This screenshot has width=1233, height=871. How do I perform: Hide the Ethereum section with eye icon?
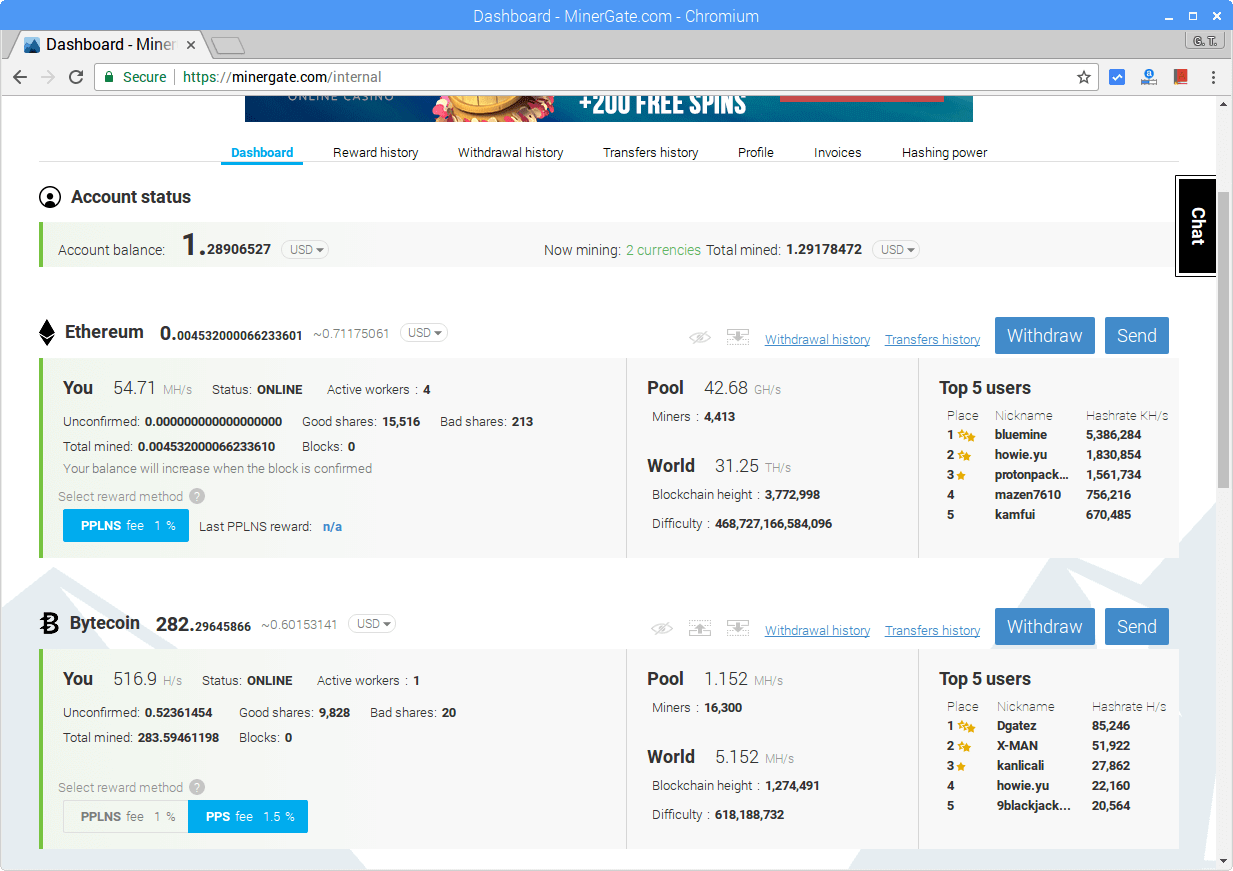tap(700, 338)
